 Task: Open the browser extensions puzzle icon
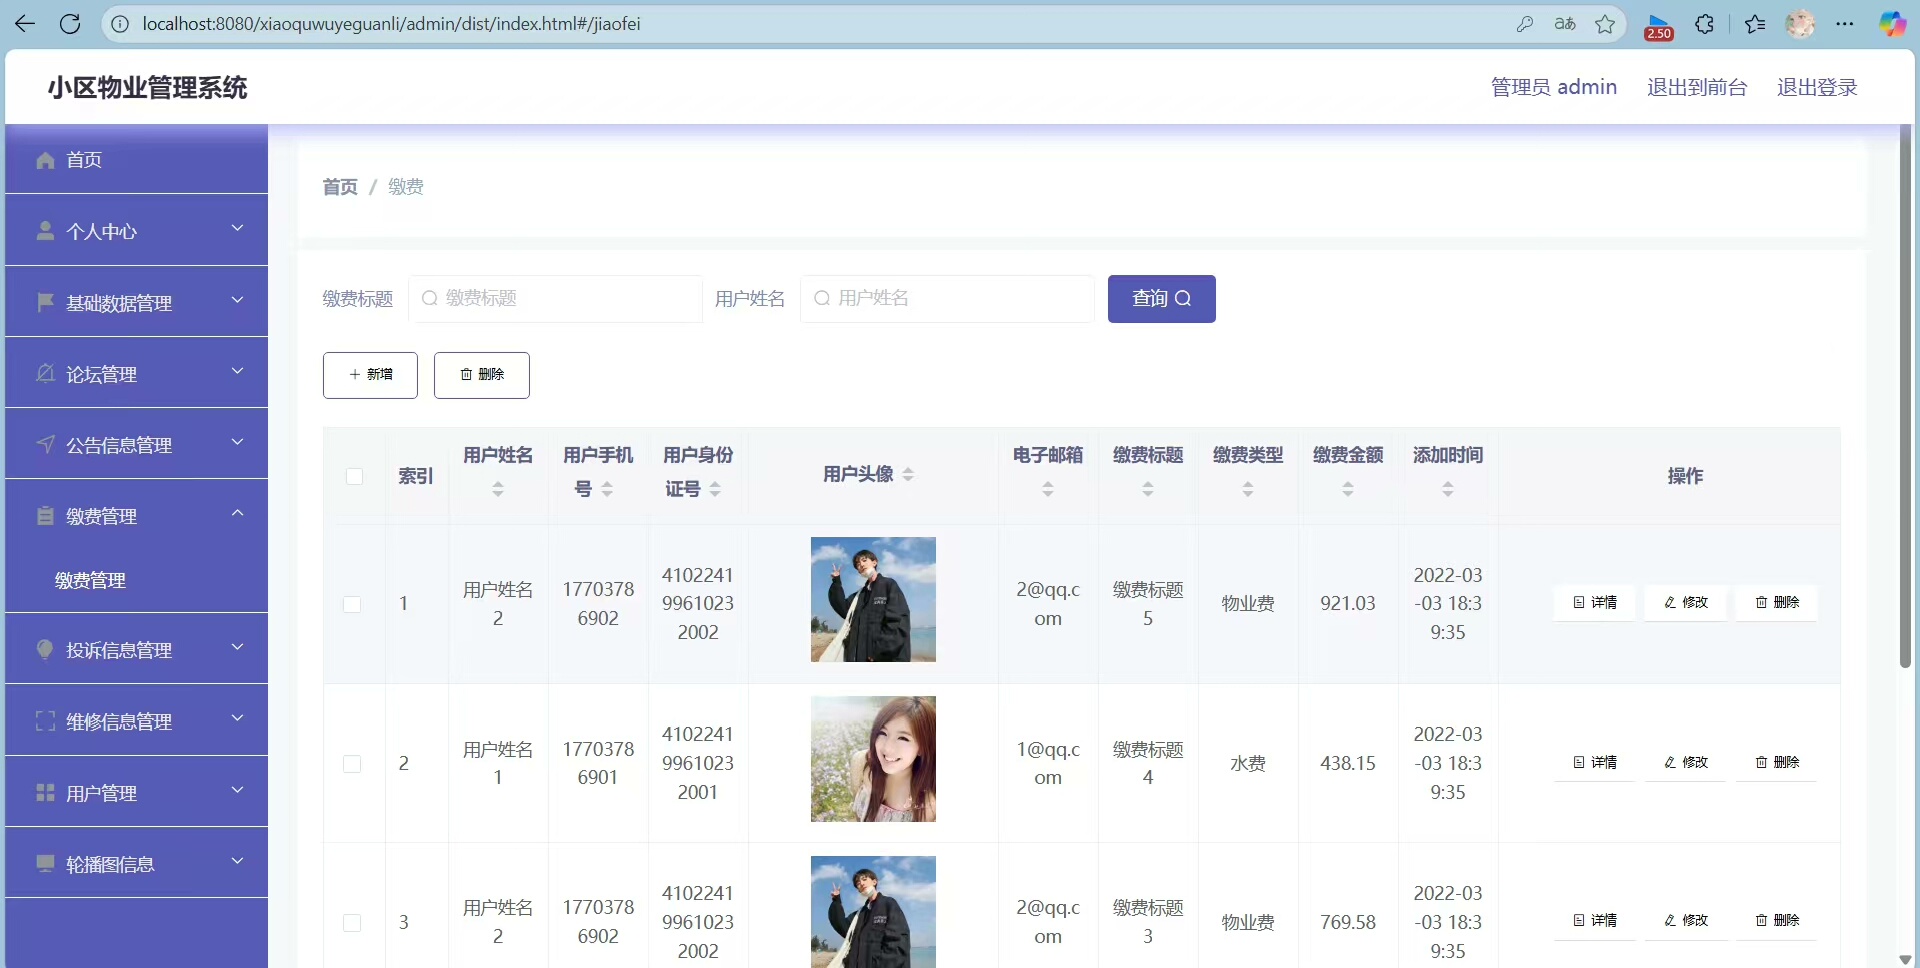click(x=1705, y=24)
